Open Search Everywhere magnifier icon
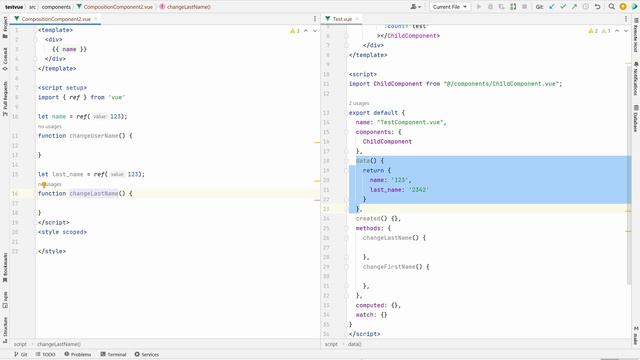Viewport: 640px width, 360px height. coord(611,7)
